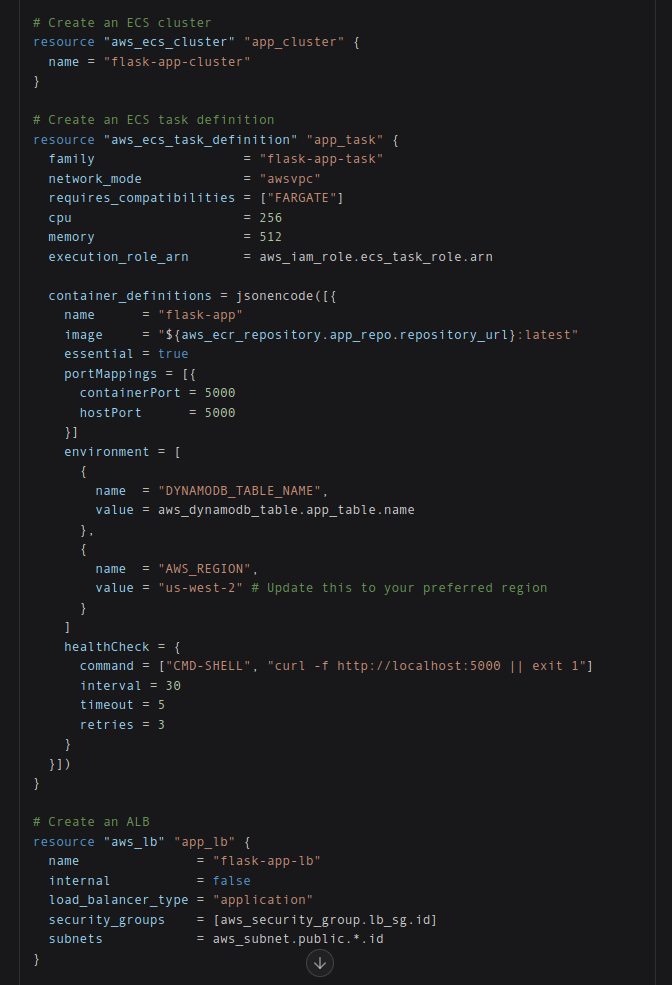Click the cpu value 256
672x985 pixels.
click(x=271, y=217)
